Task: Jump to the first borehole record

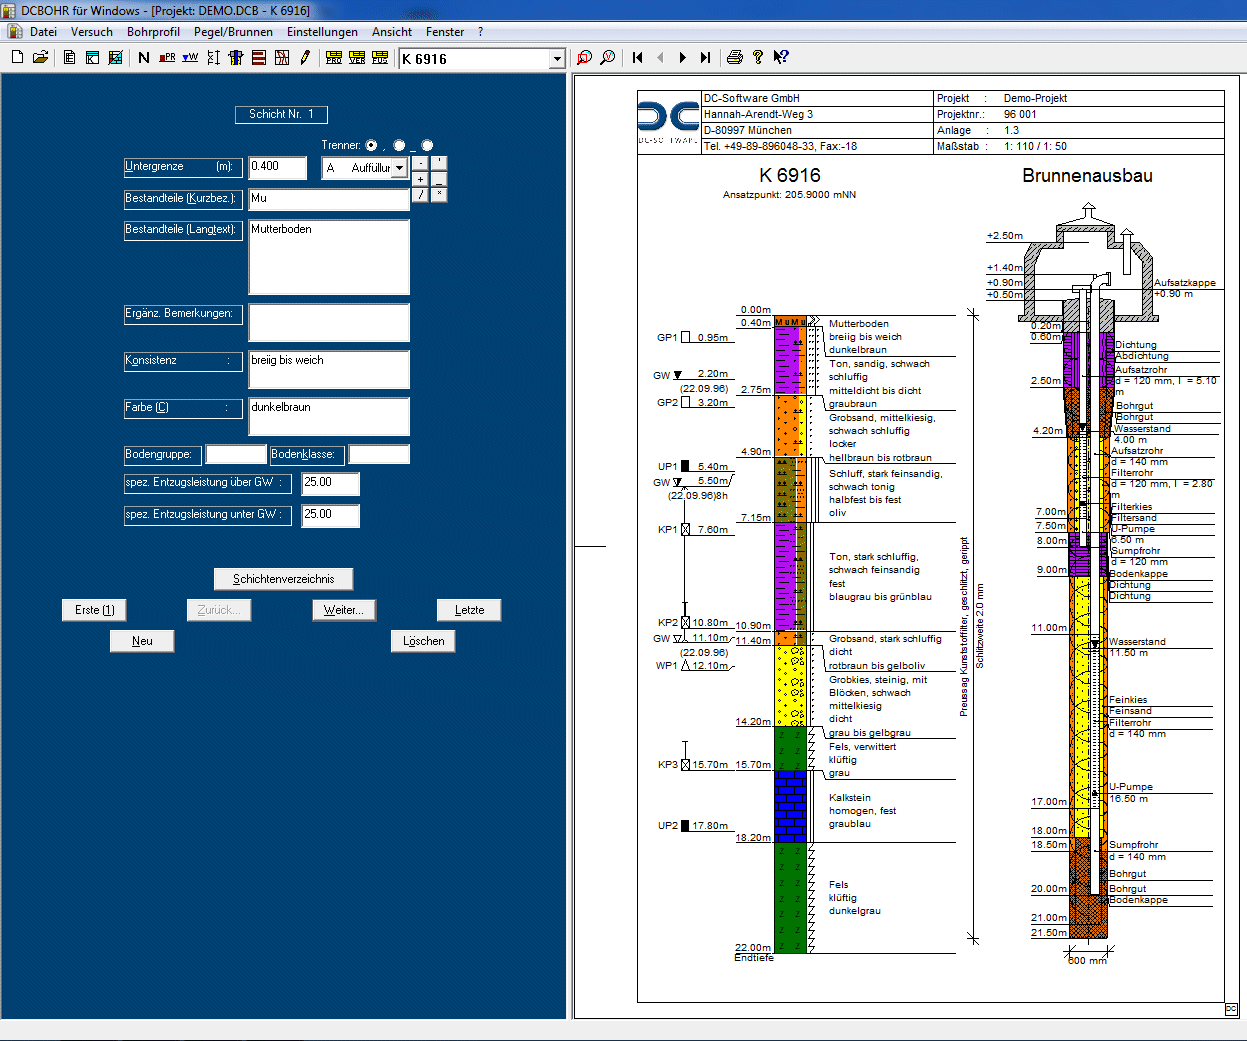Action: [x=637, y=58]
